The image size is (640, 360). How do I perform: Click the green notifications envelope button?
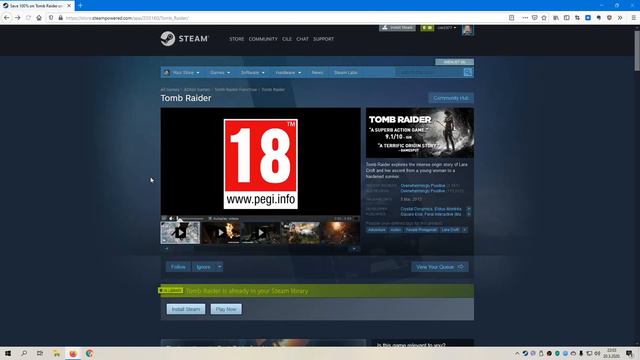pyautogui.click(x=427, y=28)
